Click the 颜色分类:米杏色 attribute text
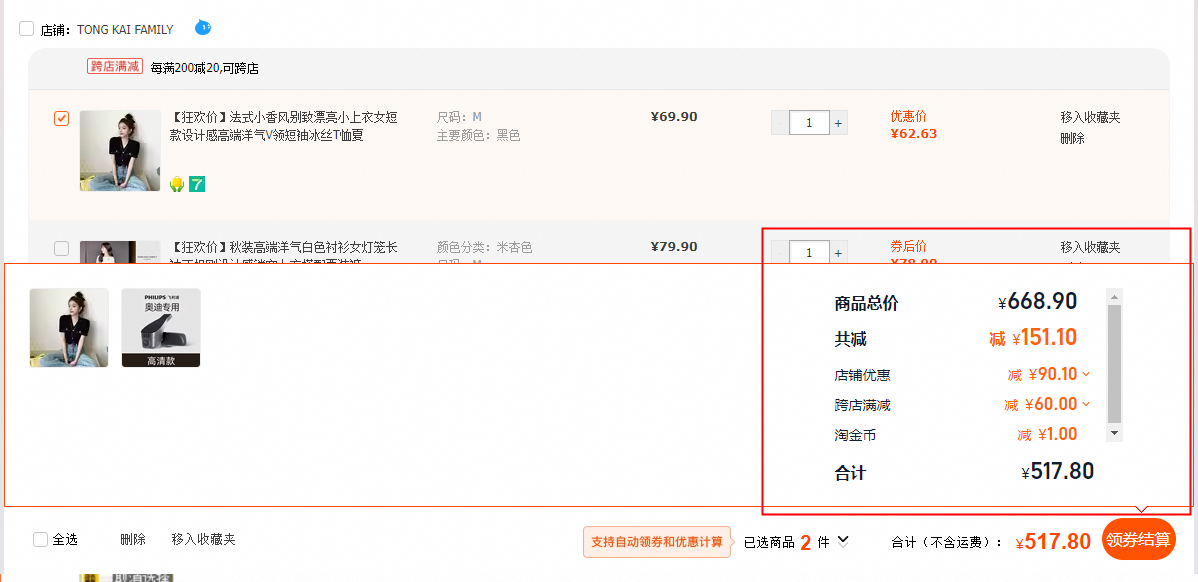 click(x=484, y=247)
